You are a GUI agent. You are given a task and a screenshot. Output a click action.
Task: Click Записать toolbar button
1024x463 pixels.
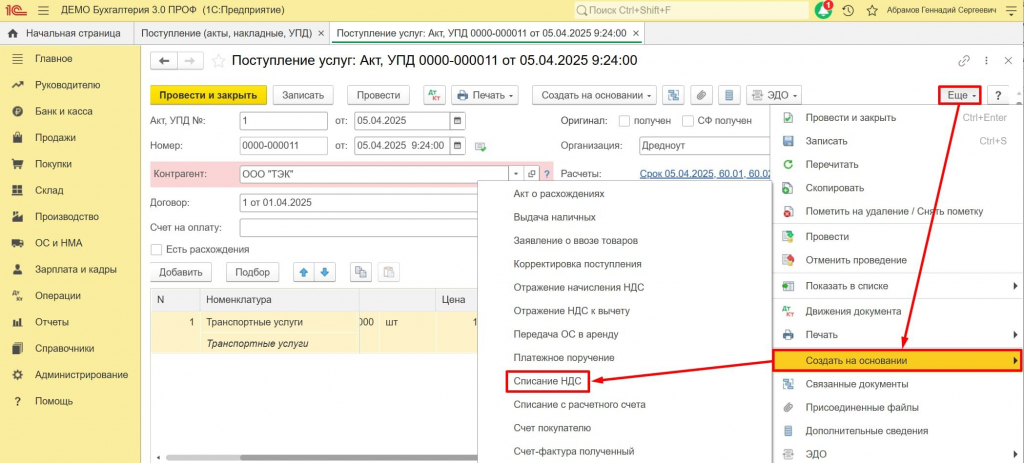(x=303, y=95)
